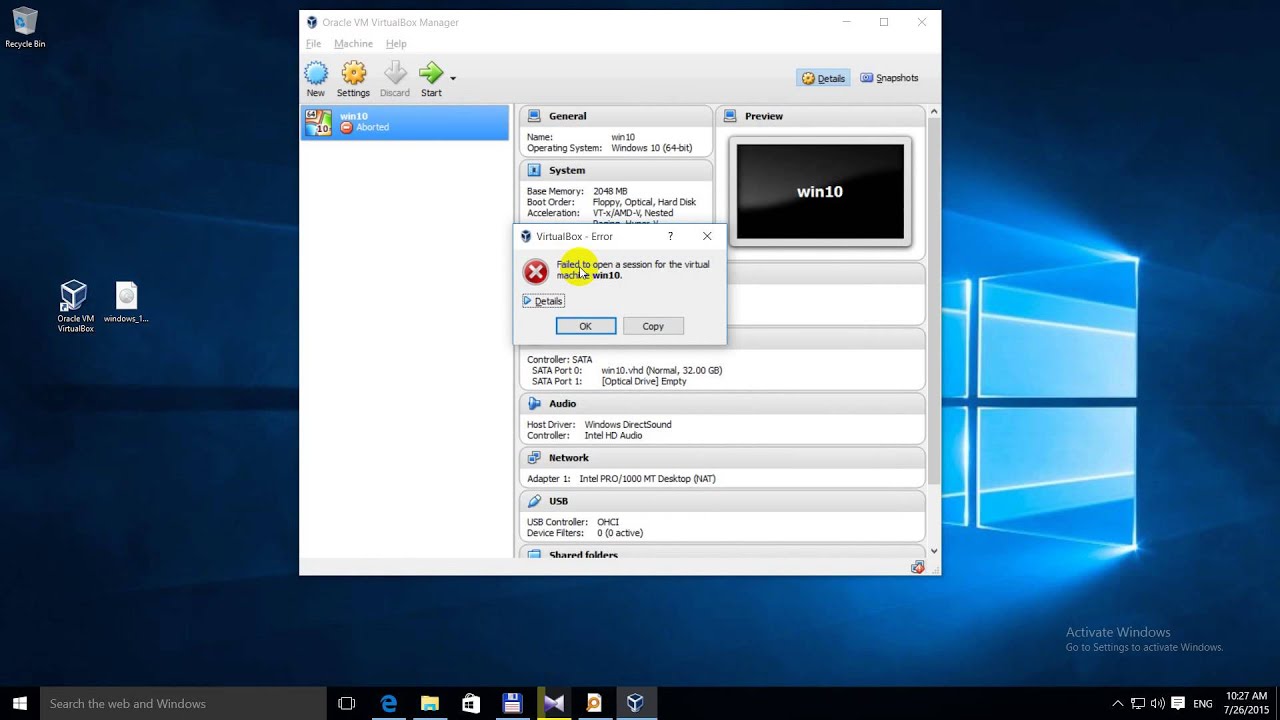Click the USB section header icon

tap(534, 501)
